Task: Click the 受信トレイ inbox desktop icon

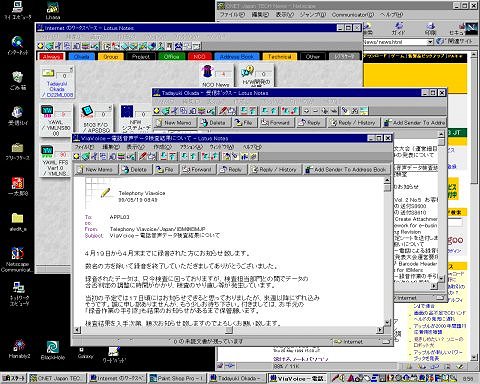Action: (17, 116)
